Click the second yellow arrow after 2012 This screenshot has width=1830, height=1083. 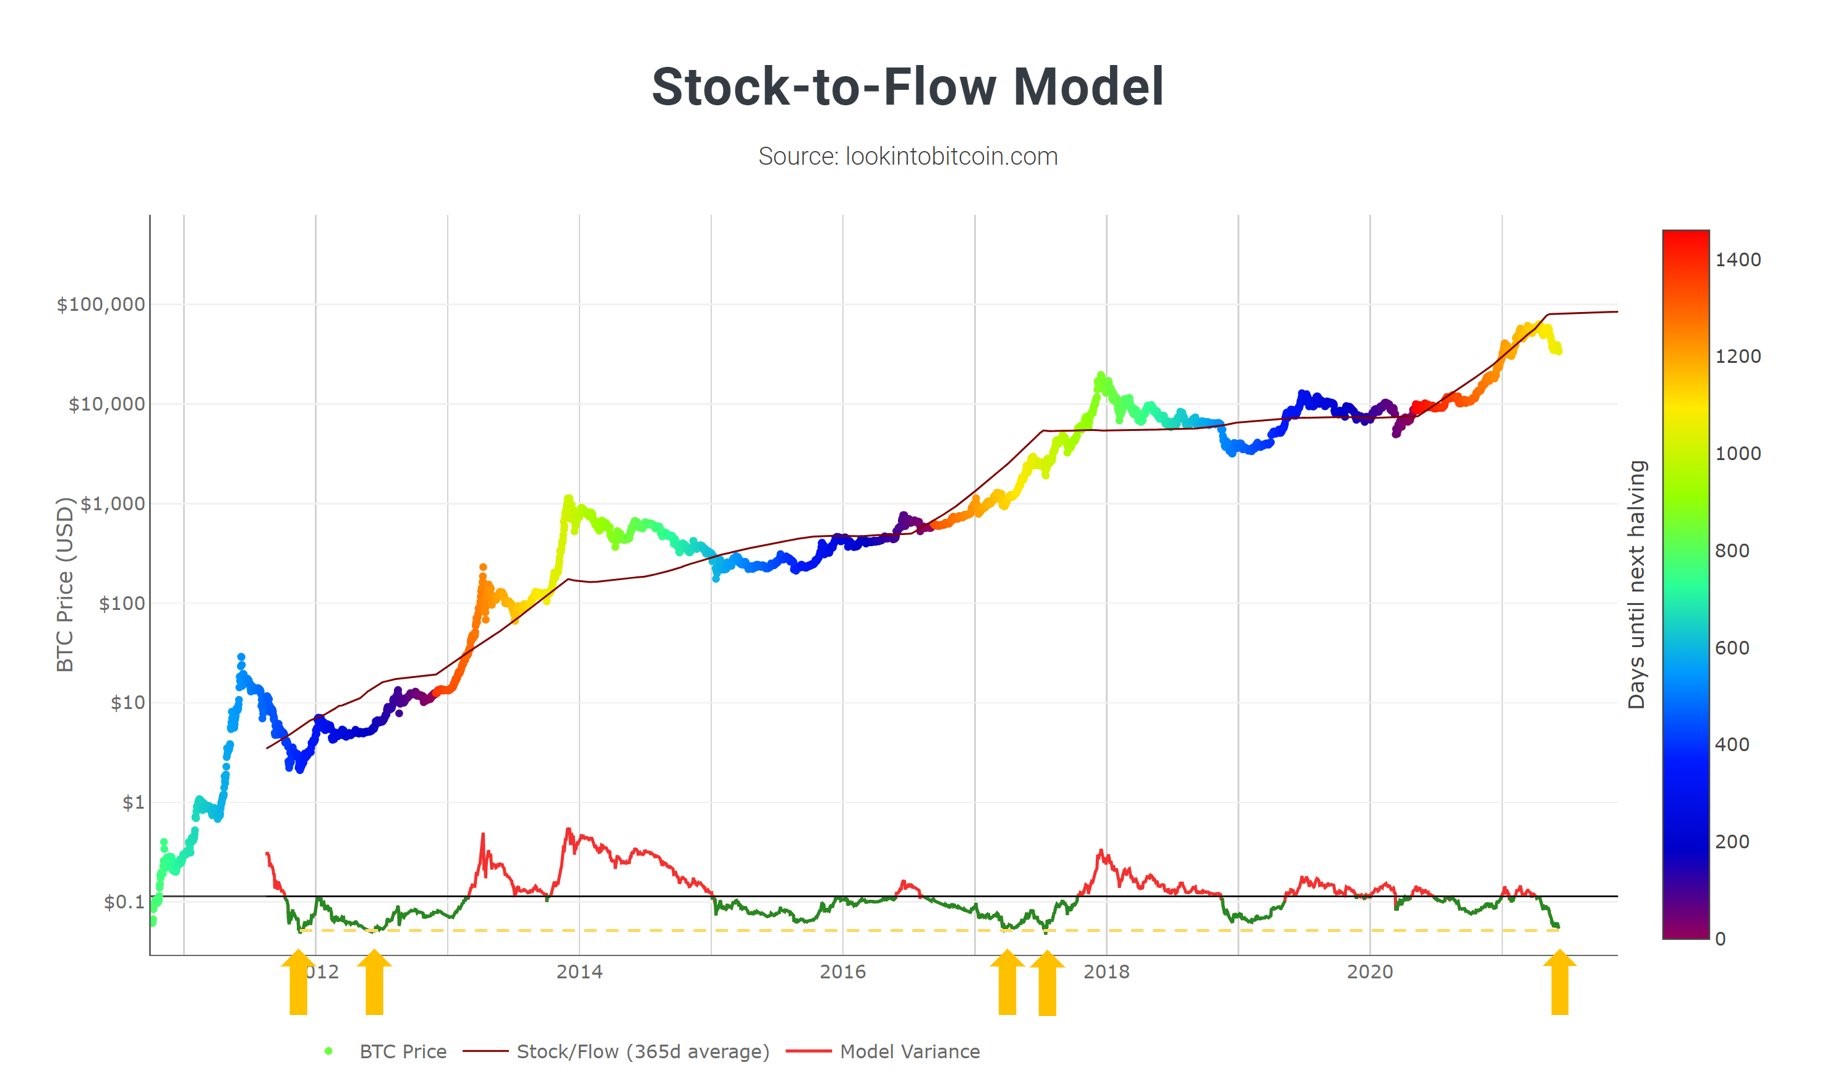coord(374,982)
